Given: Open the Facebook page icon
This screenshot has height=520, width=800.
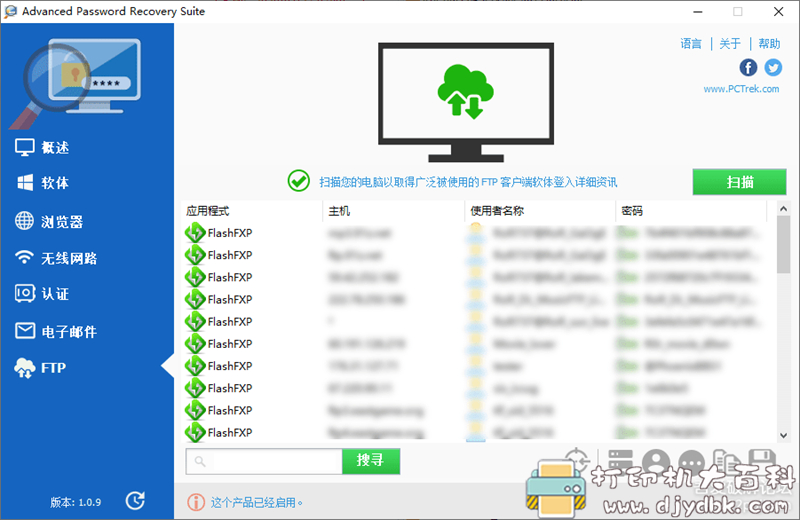Looking at the screenshot, I should coord(748,67).
